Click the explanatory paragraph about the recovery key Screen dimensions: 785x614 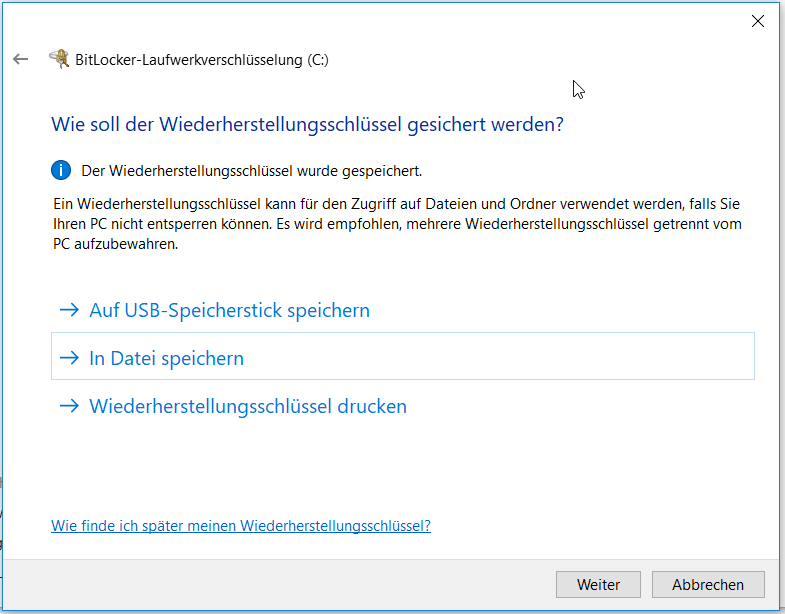point(397,224)
